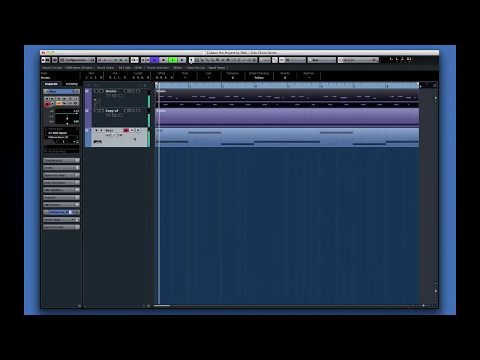Toggle the purple Cycle button in the transport
The width and height of the screenshot is (480, 360).
click(x=154, y=60)
